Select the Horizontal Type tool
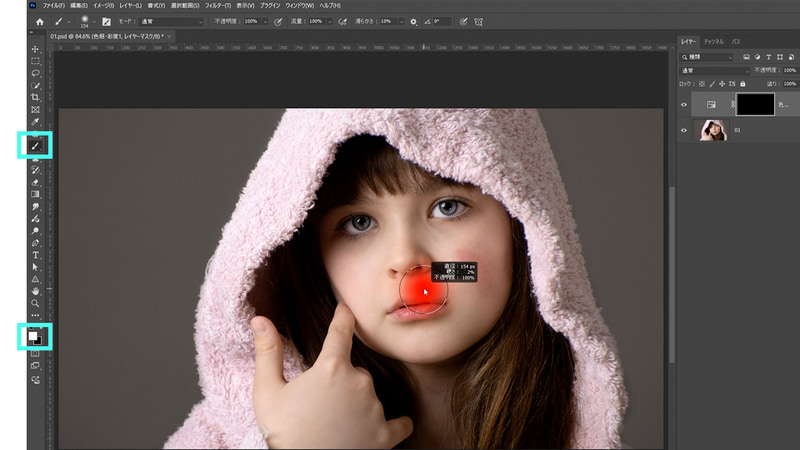800x450 pixels. [36, 255]
